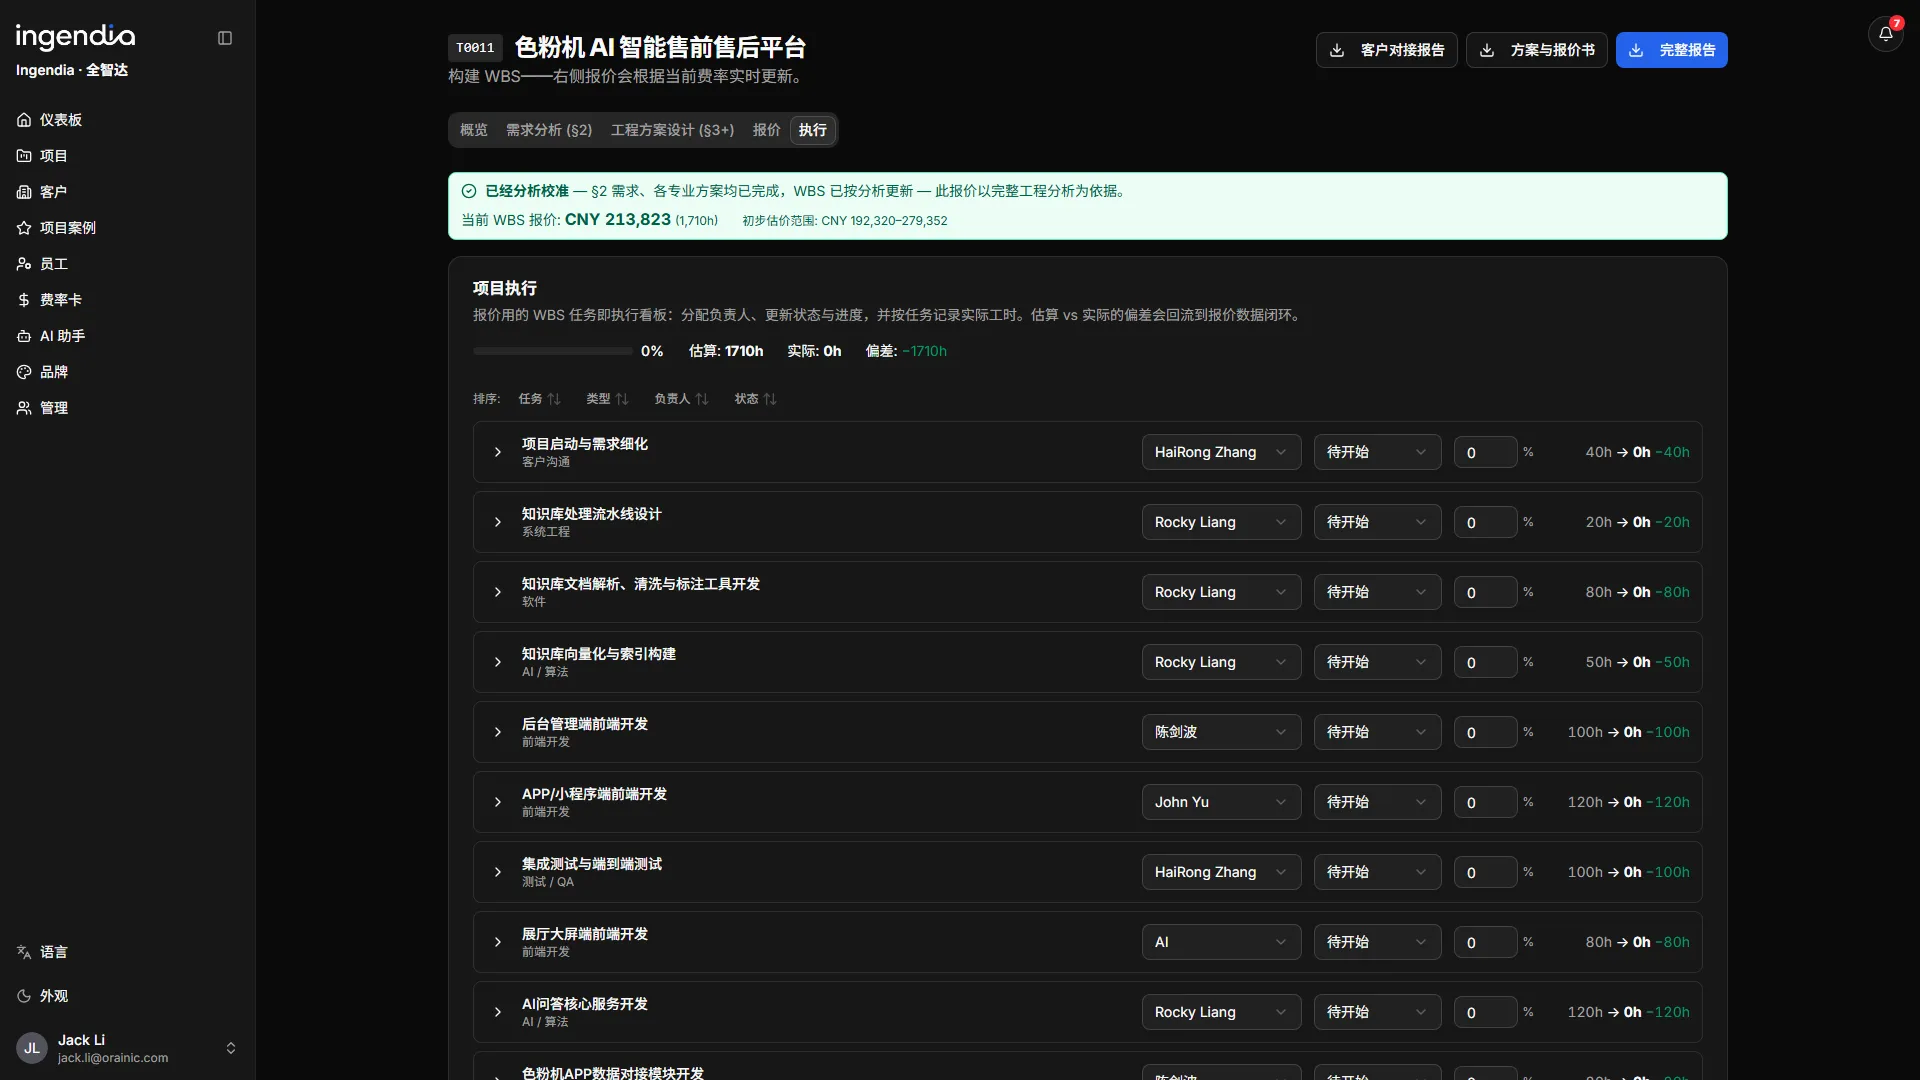Sort tasks by 状态
The width and height of the screenshot is (1920, 1080).
click(x=755, y=399)
